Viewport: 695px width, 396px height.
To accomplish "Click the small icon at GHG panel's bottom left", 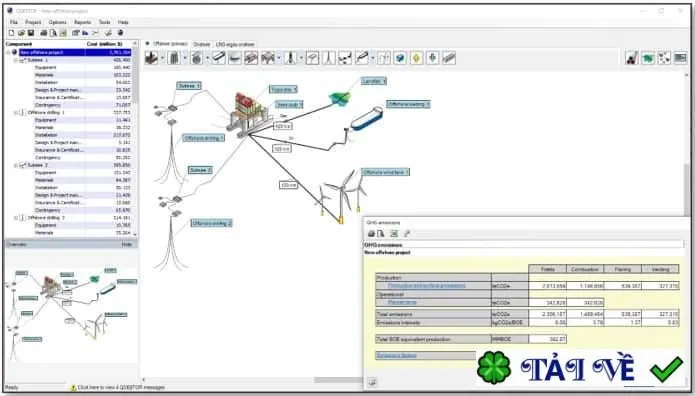I will point(372,382).
